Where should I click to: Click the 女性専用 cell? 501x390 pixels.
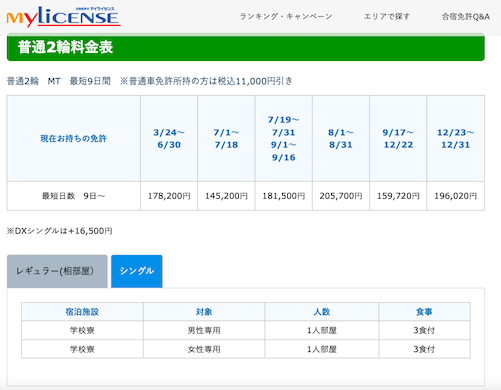[204, 349]
